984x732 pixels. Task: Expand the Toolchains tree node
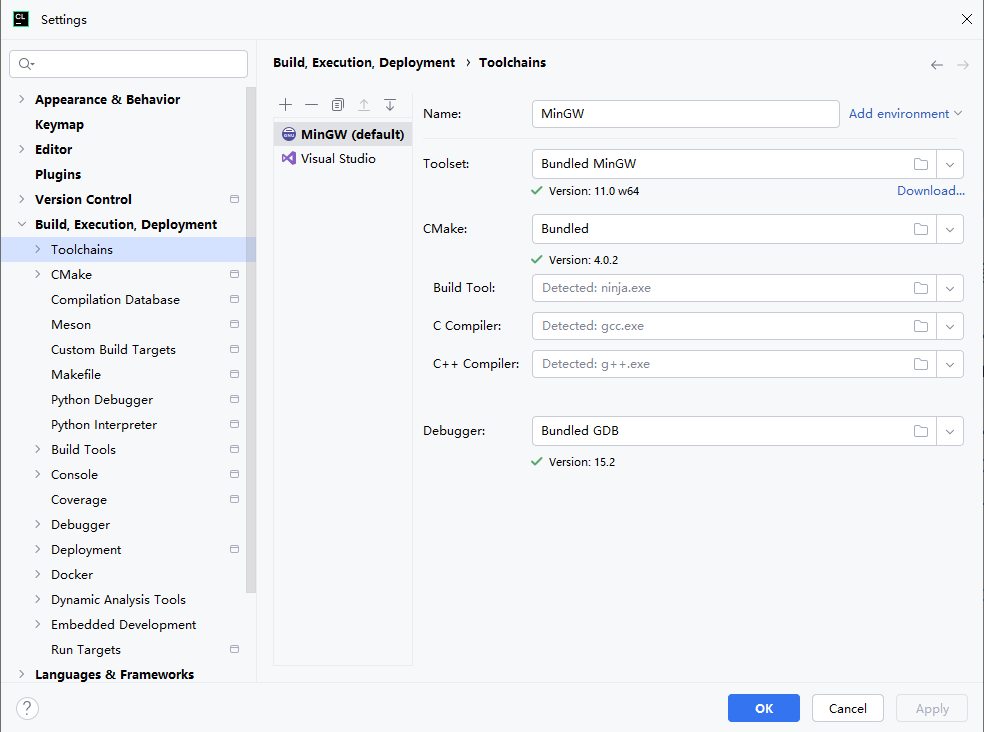(x=38, y=249)
